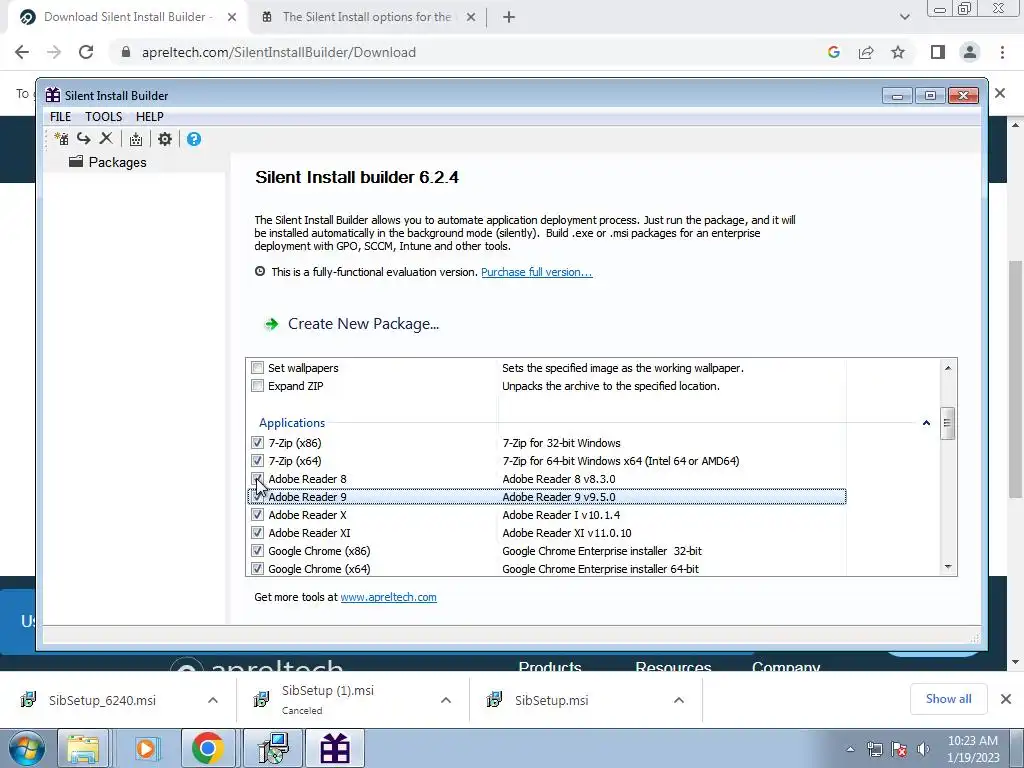Image resolution: width=1024 pixels, height=768 pixels.
Task: Select the Adobe Reader 9 v9.5.0 description
Action: tap(559, 497)
